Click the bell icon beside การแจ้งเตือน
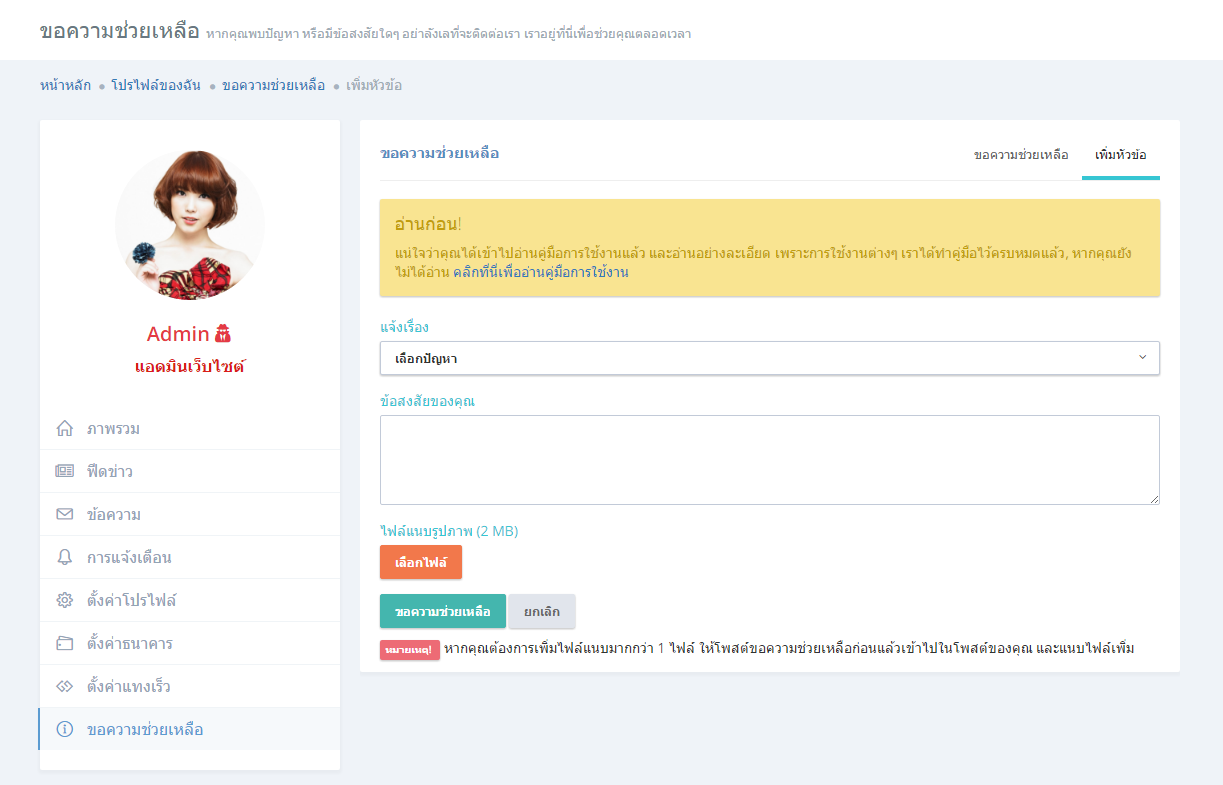1223x785 pixels. click(65, 558)
